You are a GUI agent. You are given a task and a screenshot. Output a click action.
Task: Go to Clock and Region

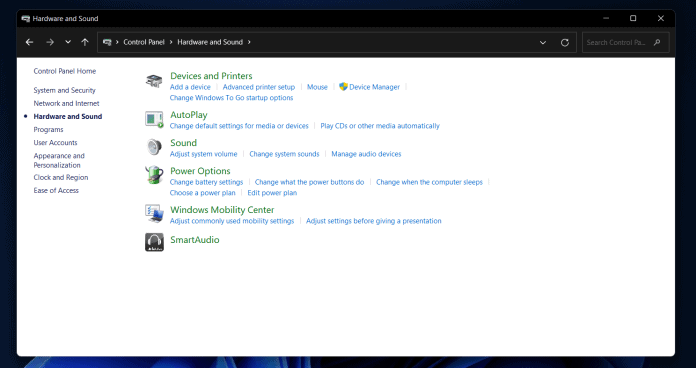(x=61, y=177)
